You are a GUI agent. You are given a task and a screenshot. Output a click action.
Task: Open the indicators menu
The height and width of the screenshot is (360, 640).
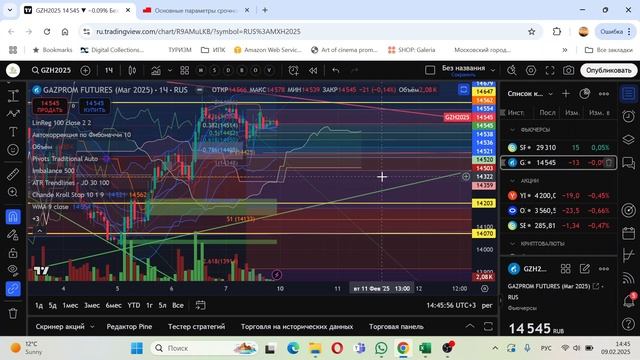click(x=156, y=70)
